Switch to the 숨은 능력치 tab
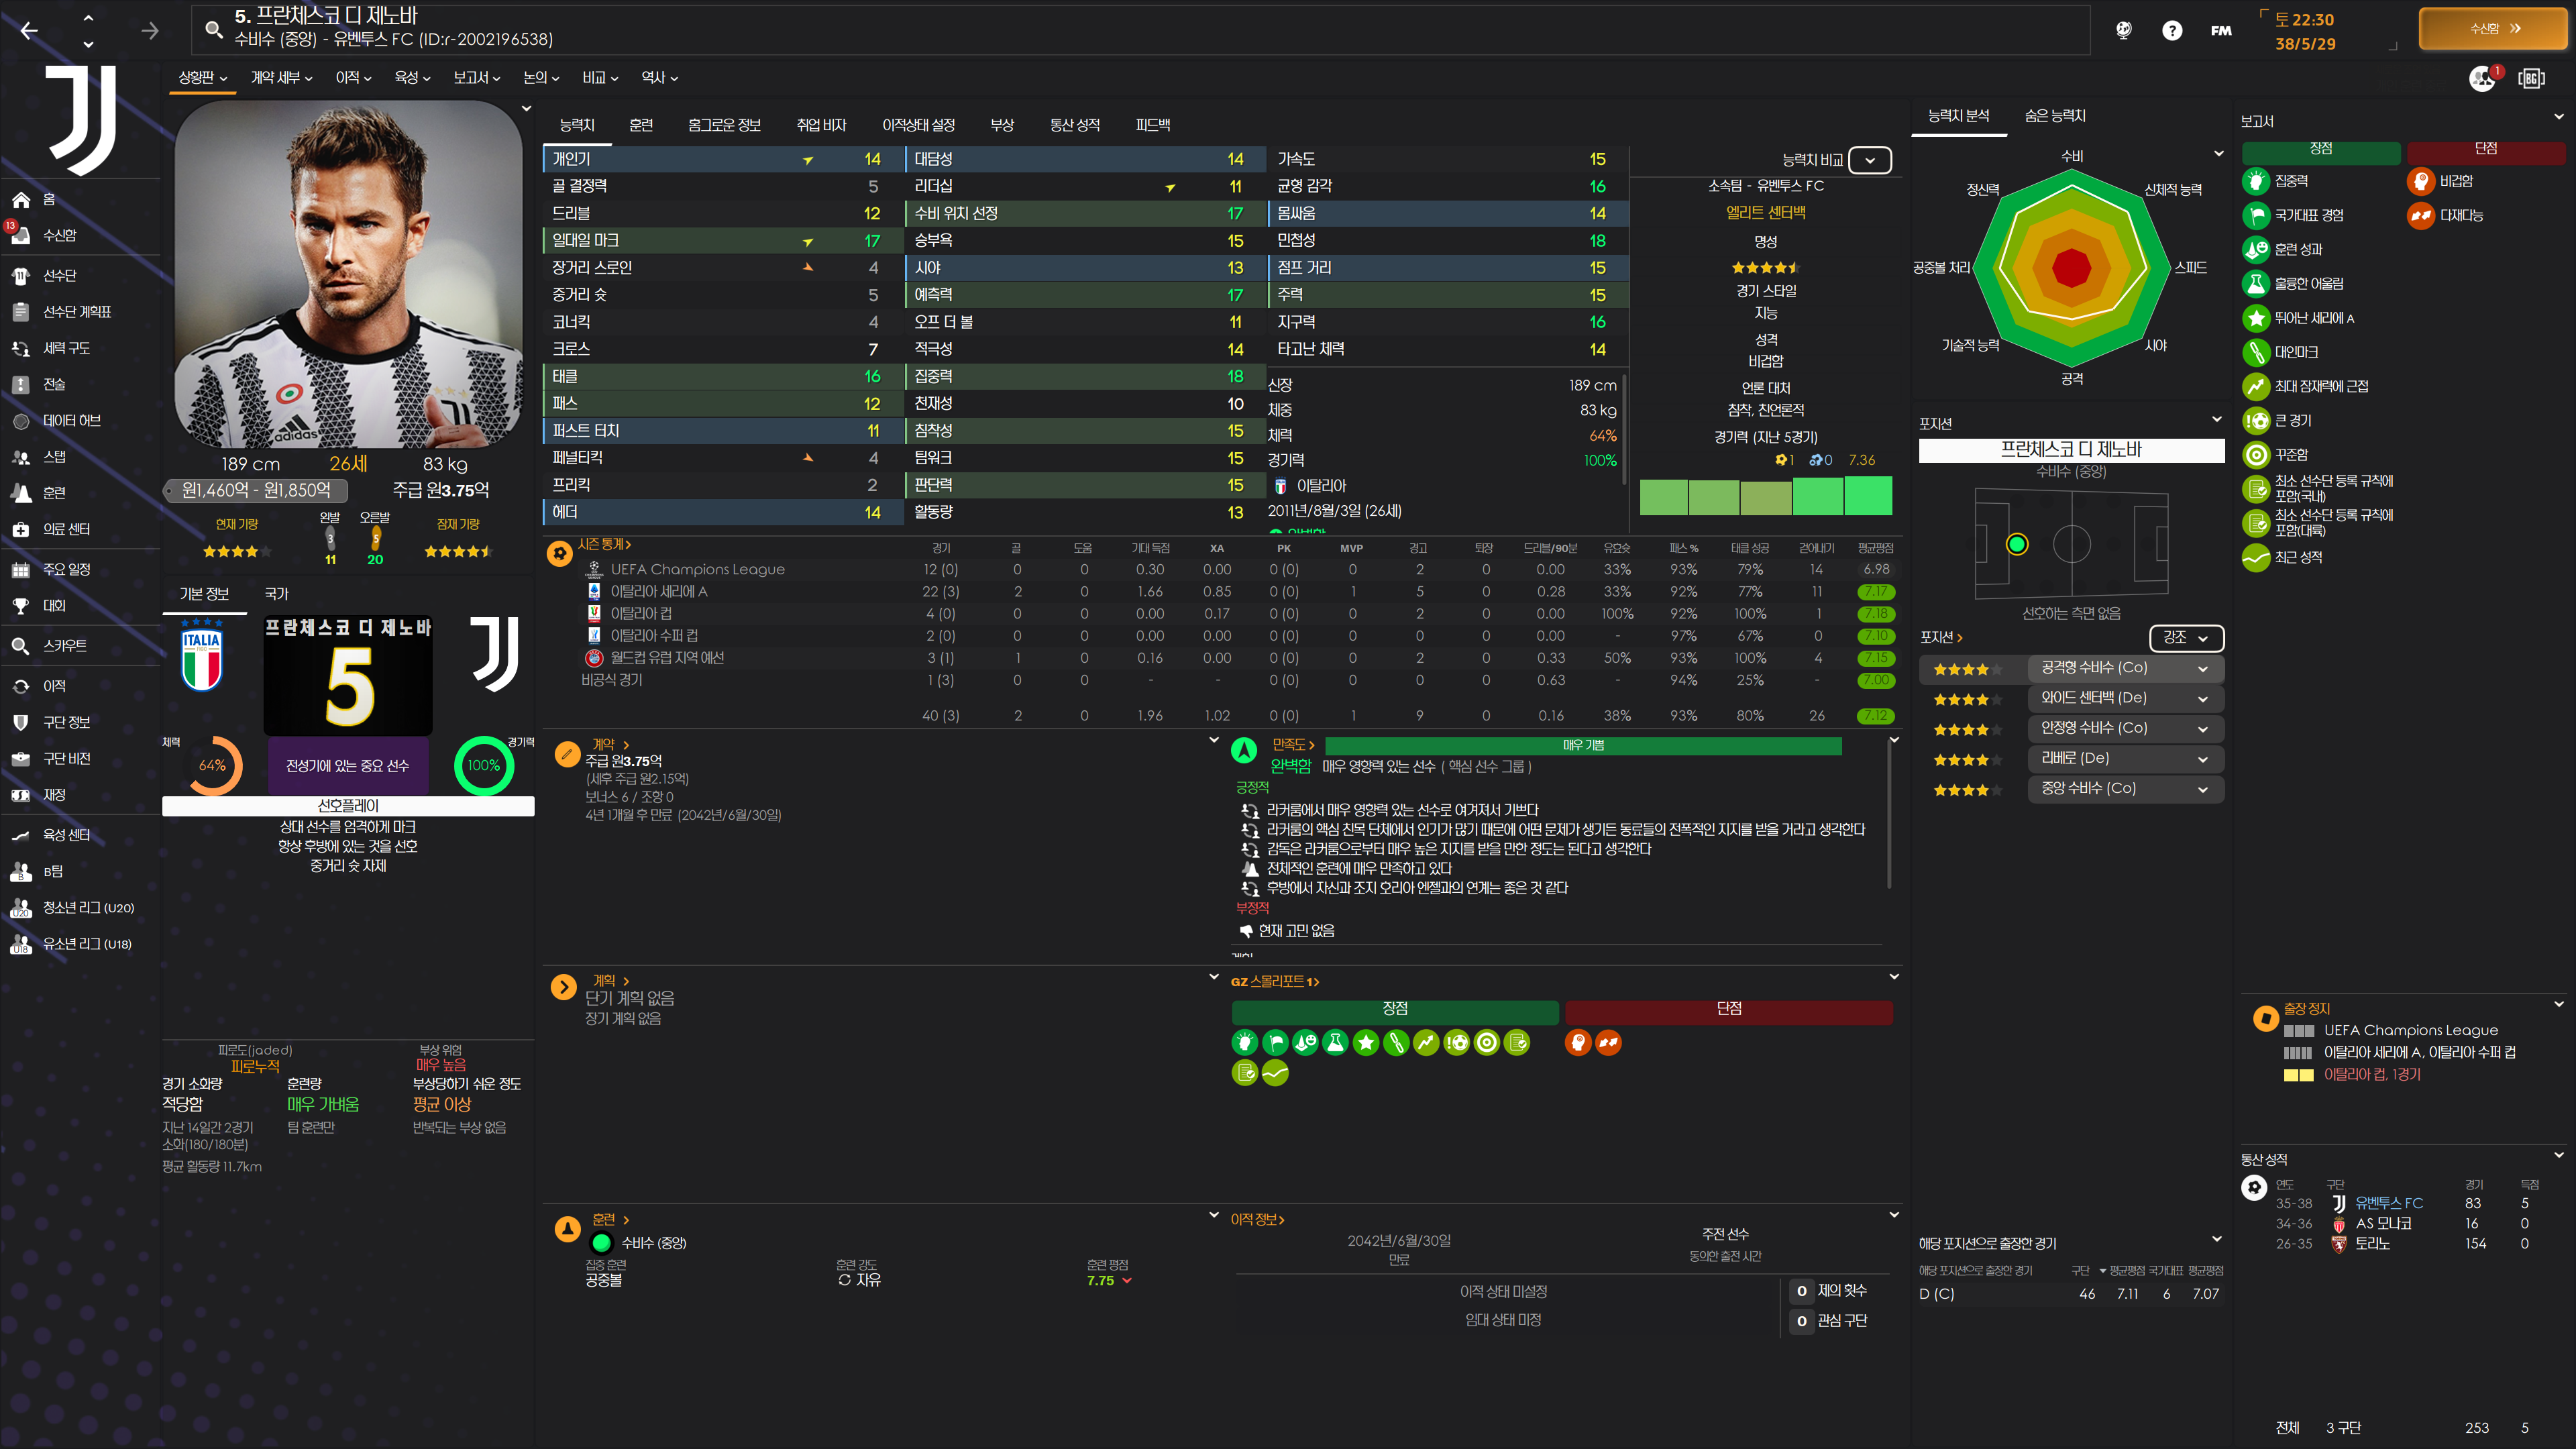2576x1449 pixels. [2055, 116]
